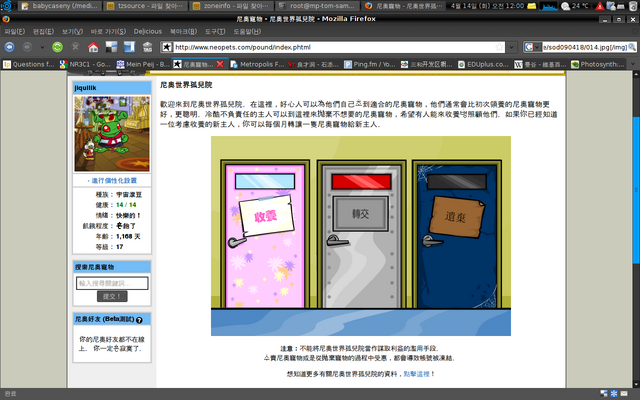
Task: Open the 북마크(B) menu
Action: point(183,31)
